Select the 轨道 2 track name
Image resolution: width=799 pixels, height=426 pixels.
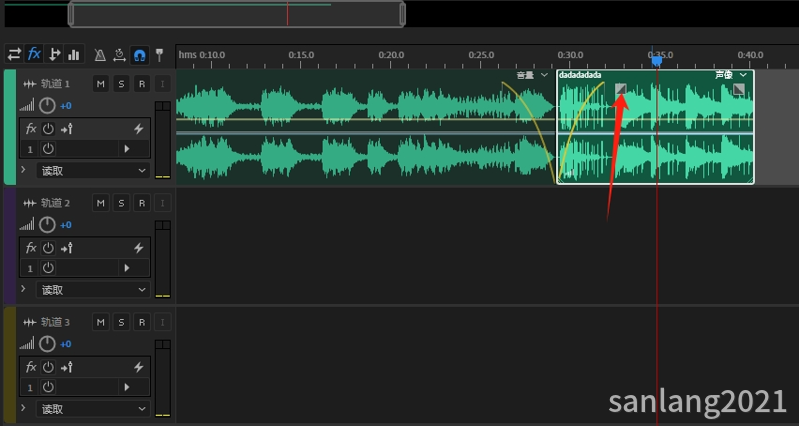[55, 203]
